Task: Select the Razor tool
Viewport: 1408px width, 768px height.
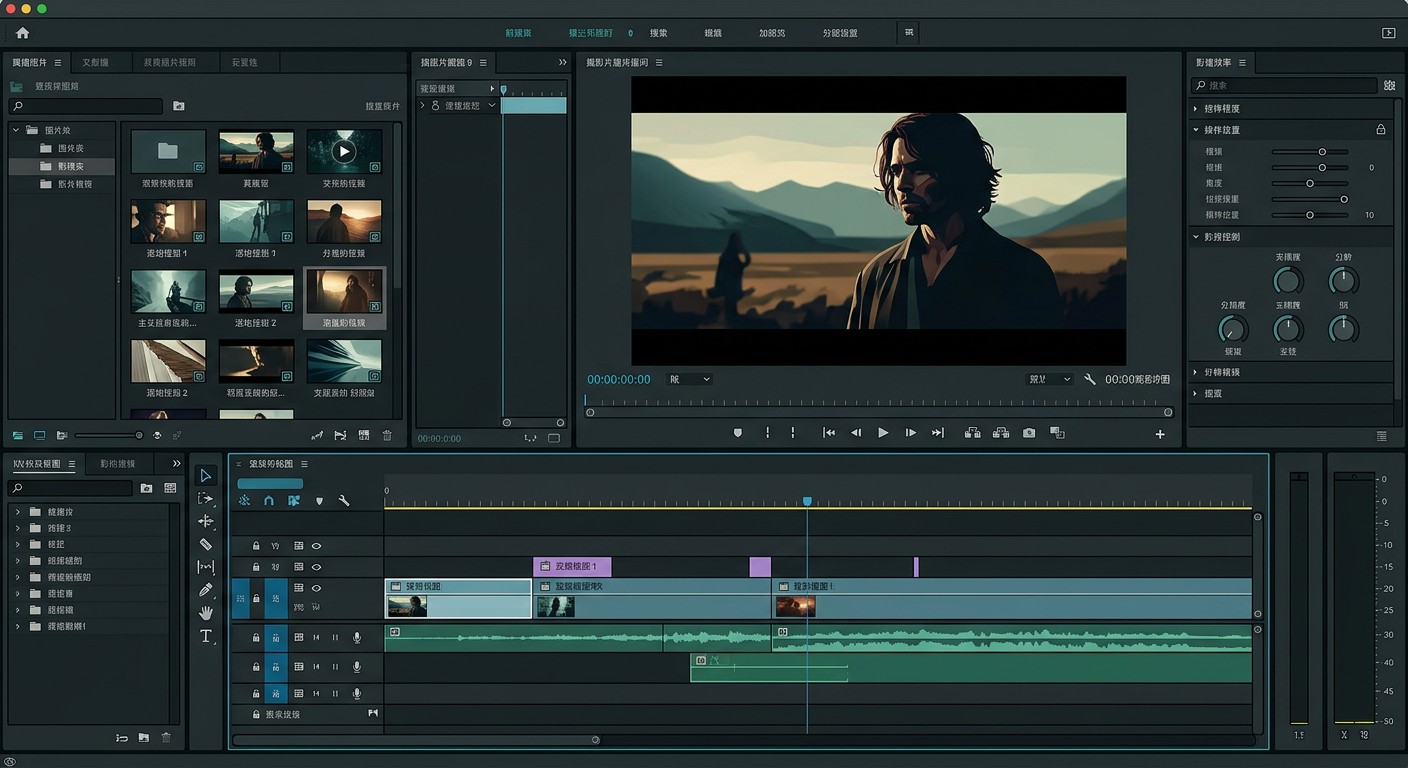Action: [x=205, y=544]
